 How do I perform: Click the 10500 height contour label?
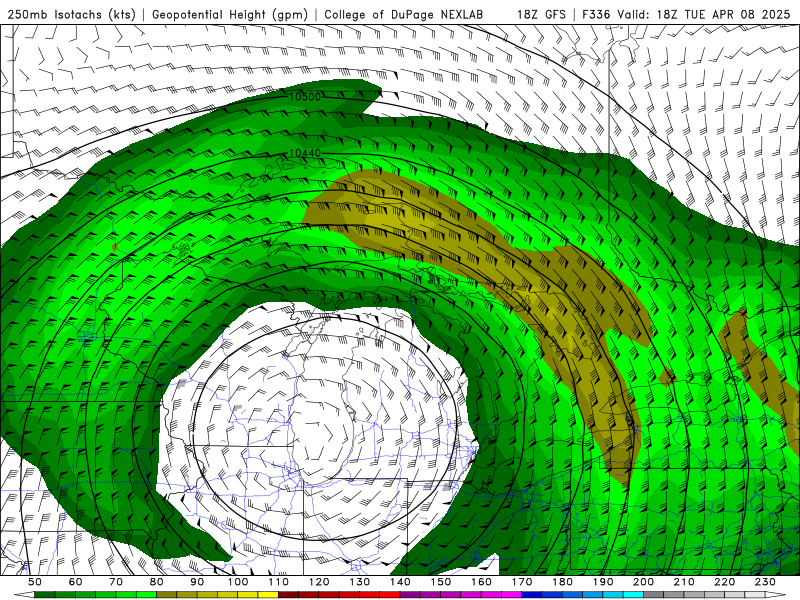pos(305,97)
